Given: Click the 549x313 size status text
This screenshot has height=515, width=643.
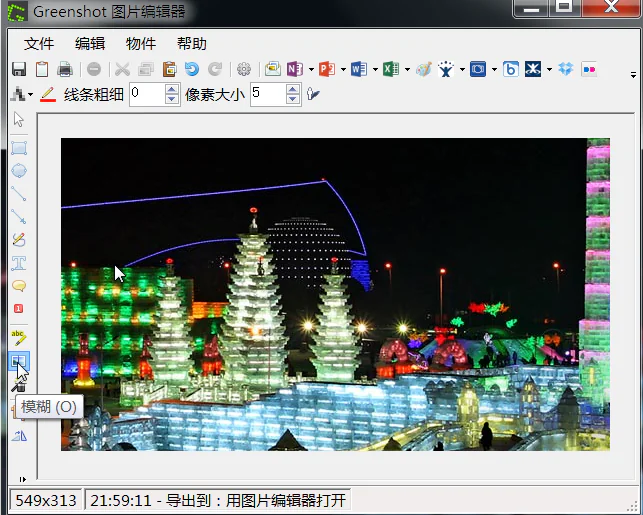Looking at the screenshot, I should point(46,500).
